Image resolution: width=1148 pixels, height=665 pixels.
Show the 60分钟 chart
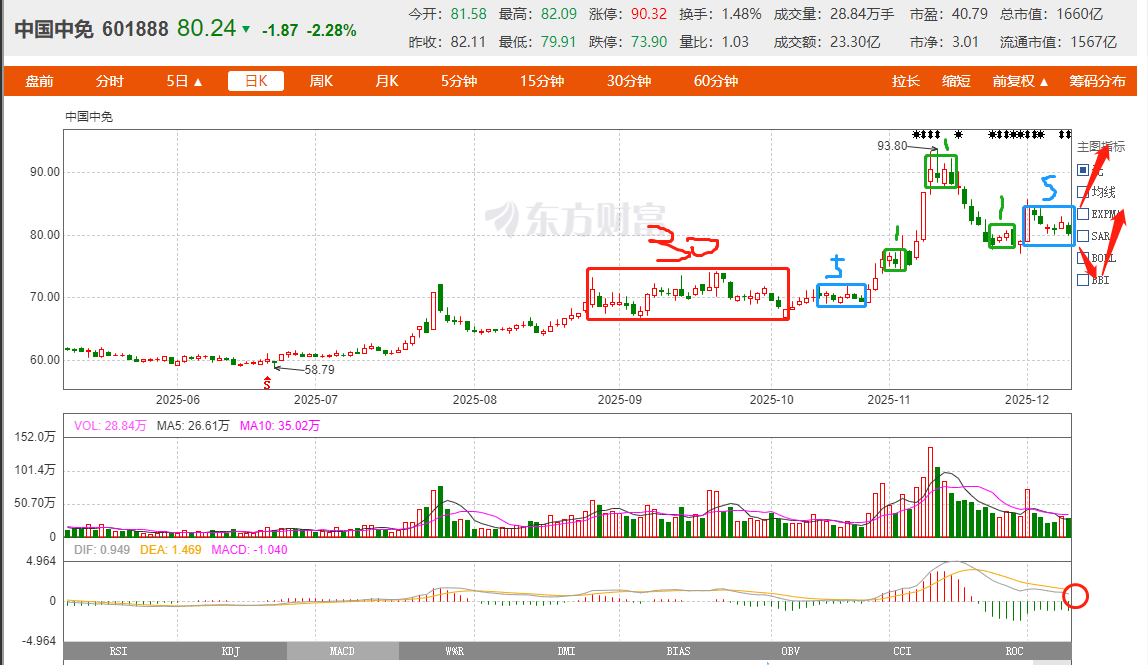click(x=716, y=81)
